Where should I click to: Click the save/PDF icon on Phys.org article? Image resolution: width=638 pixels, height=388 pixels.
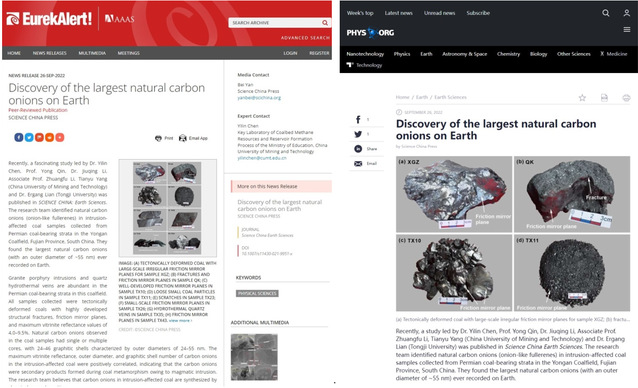(604, 98)
